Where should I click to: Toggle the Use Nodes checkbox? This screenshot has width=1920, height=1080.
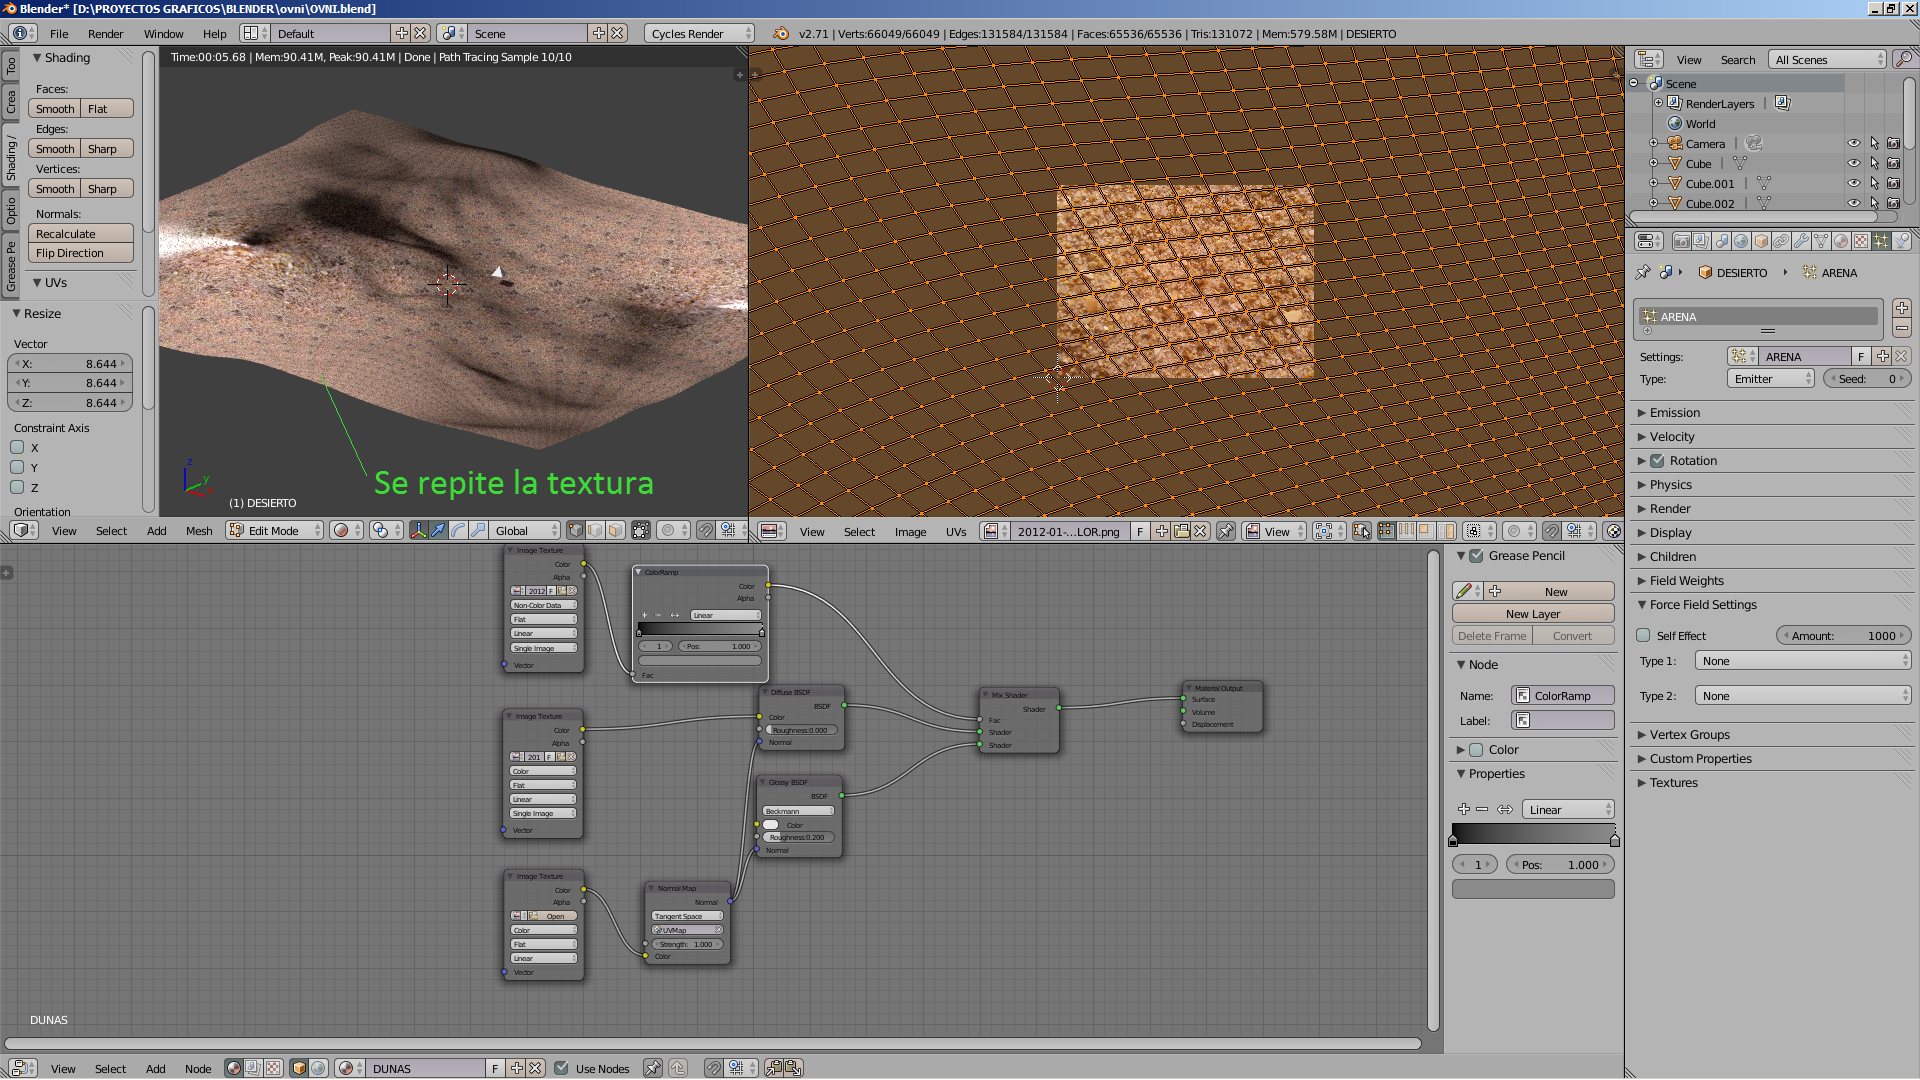point(561,1068)
